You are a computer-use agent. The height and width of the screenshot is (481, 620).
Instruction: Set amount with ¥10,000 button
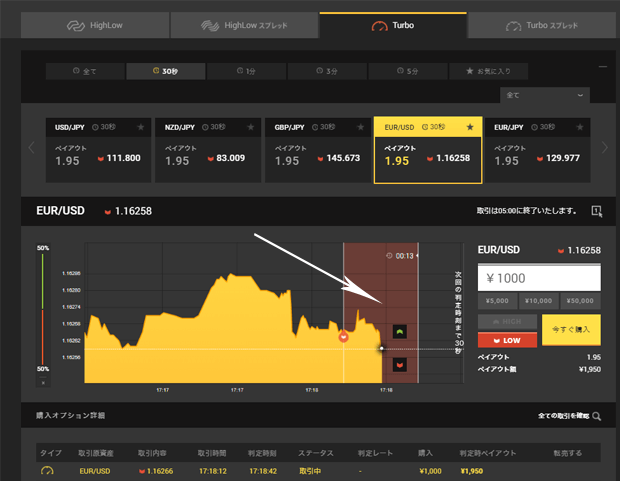pyautogui.click(x=538, y=301)
